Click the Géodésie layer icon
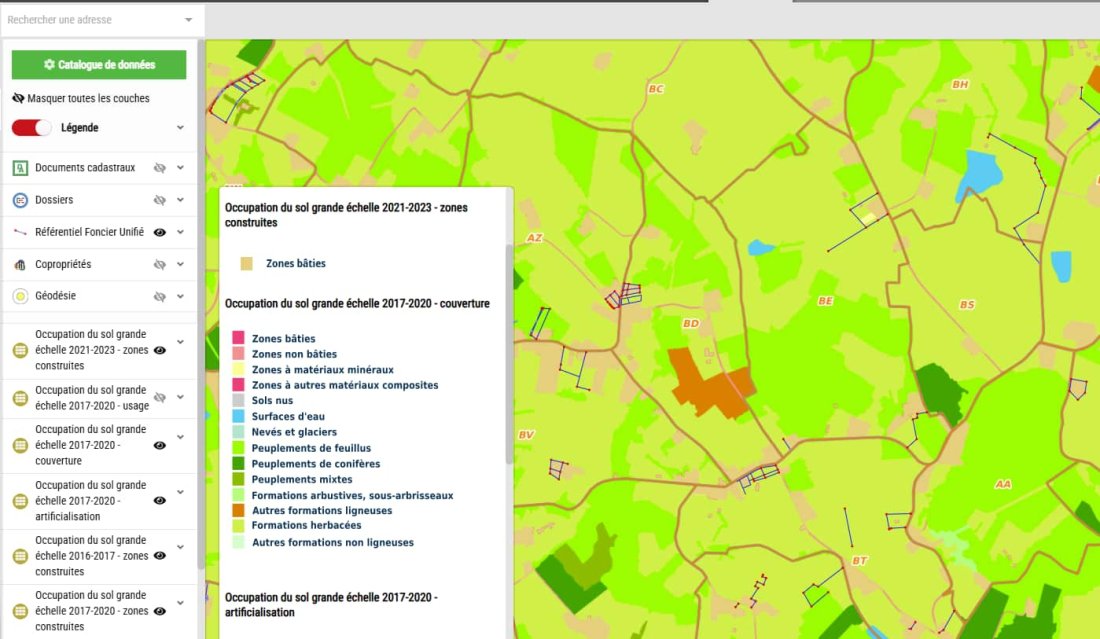1100x639 pixels. coord(20,296)
